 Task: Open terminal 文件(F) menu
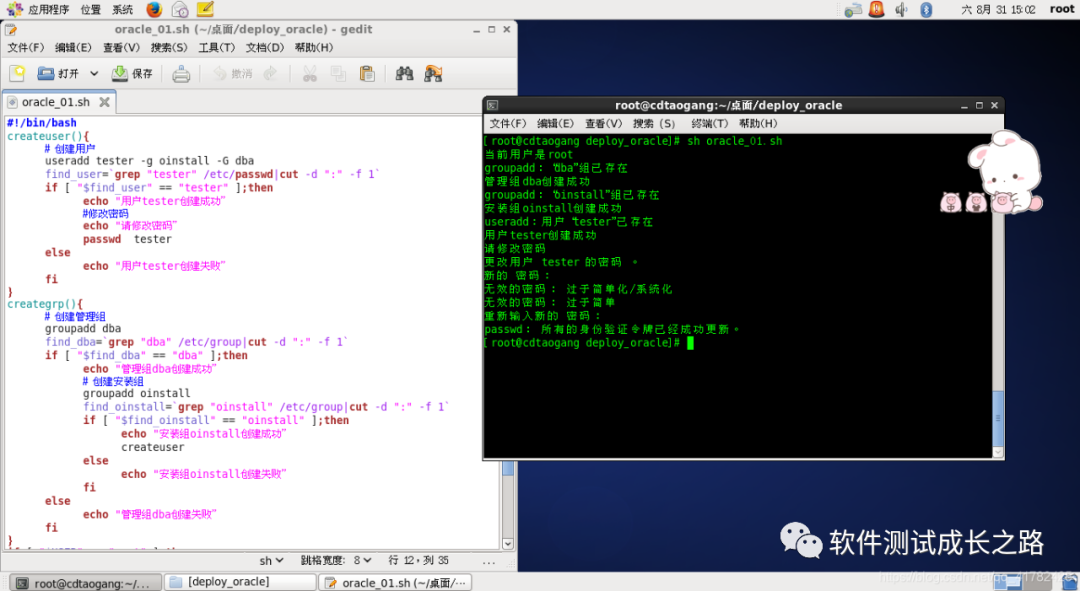[508, 123]
